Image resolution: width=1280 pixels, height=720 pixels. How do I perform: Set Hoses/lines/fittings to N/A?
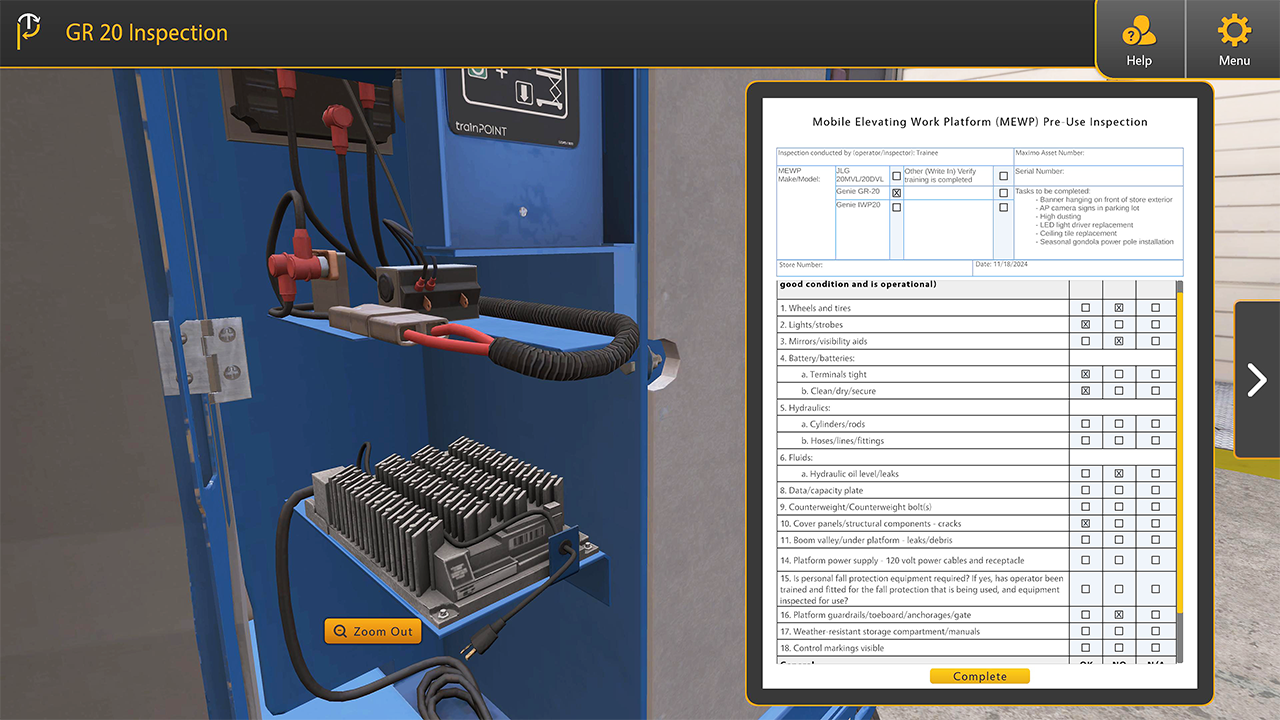click(1155, 440)
